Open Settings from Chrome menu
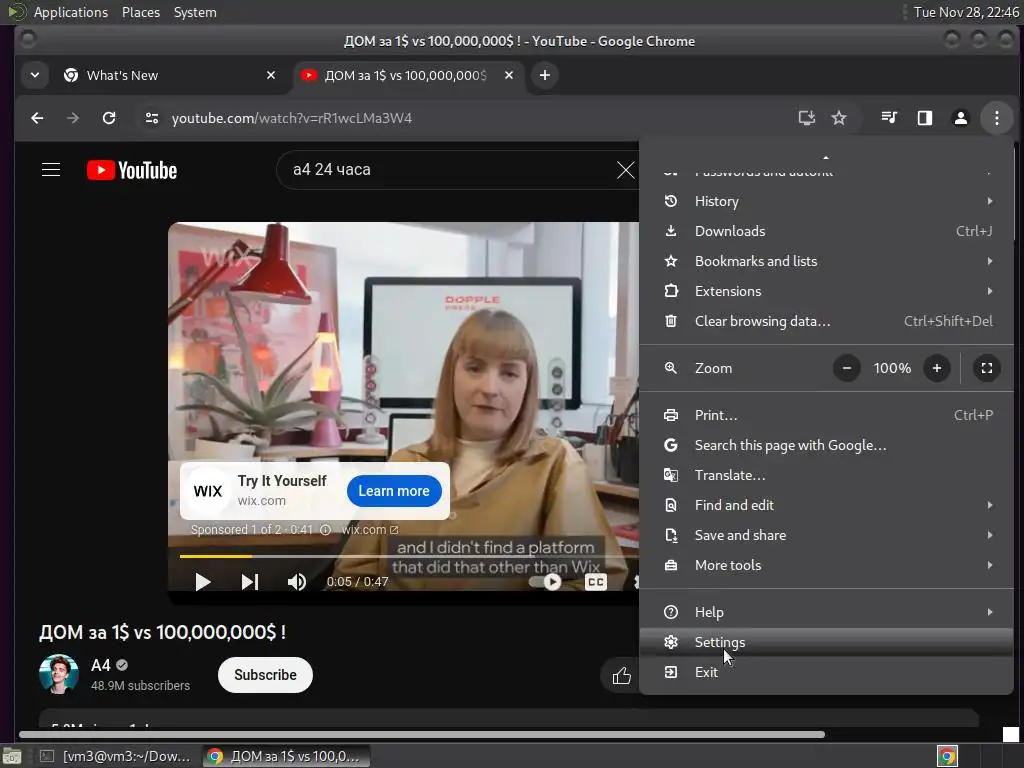This screenshot has width=1024, height=768. pyautogui.click(x=826, y=643)
